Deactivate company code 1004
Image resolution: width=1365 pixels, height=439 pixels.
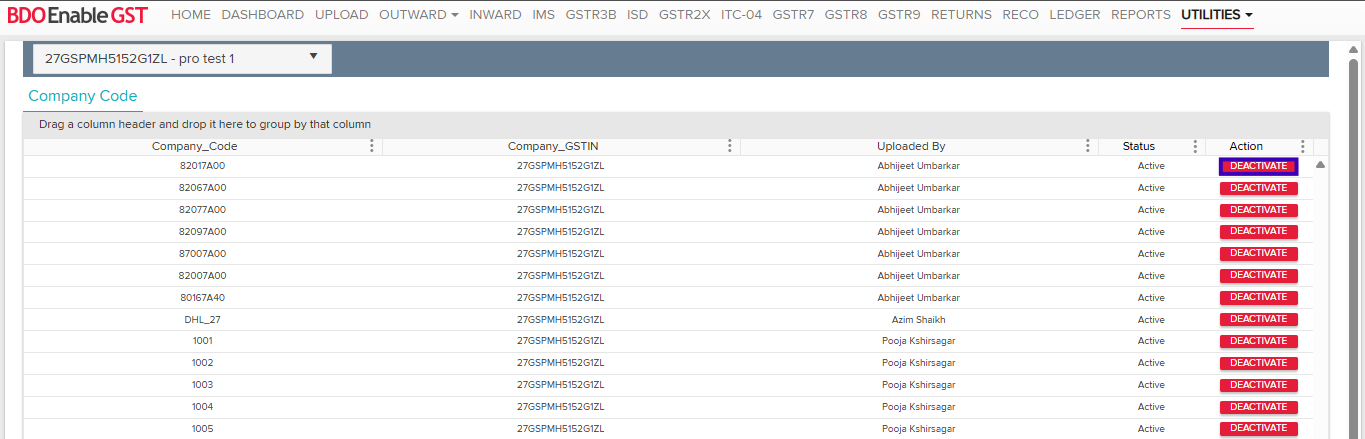click(x=1258, y=408)
